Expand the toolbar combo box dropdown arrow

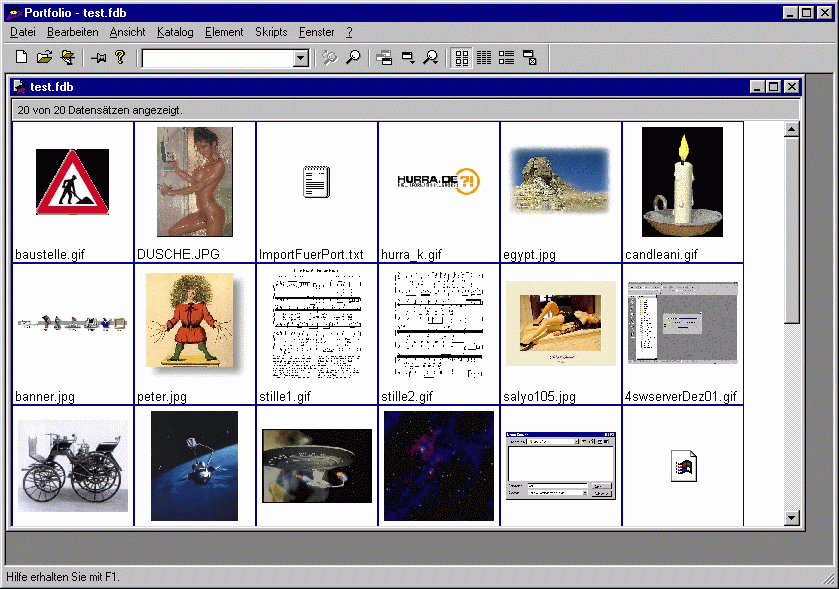pyautogui.click(x=301, y=59)
